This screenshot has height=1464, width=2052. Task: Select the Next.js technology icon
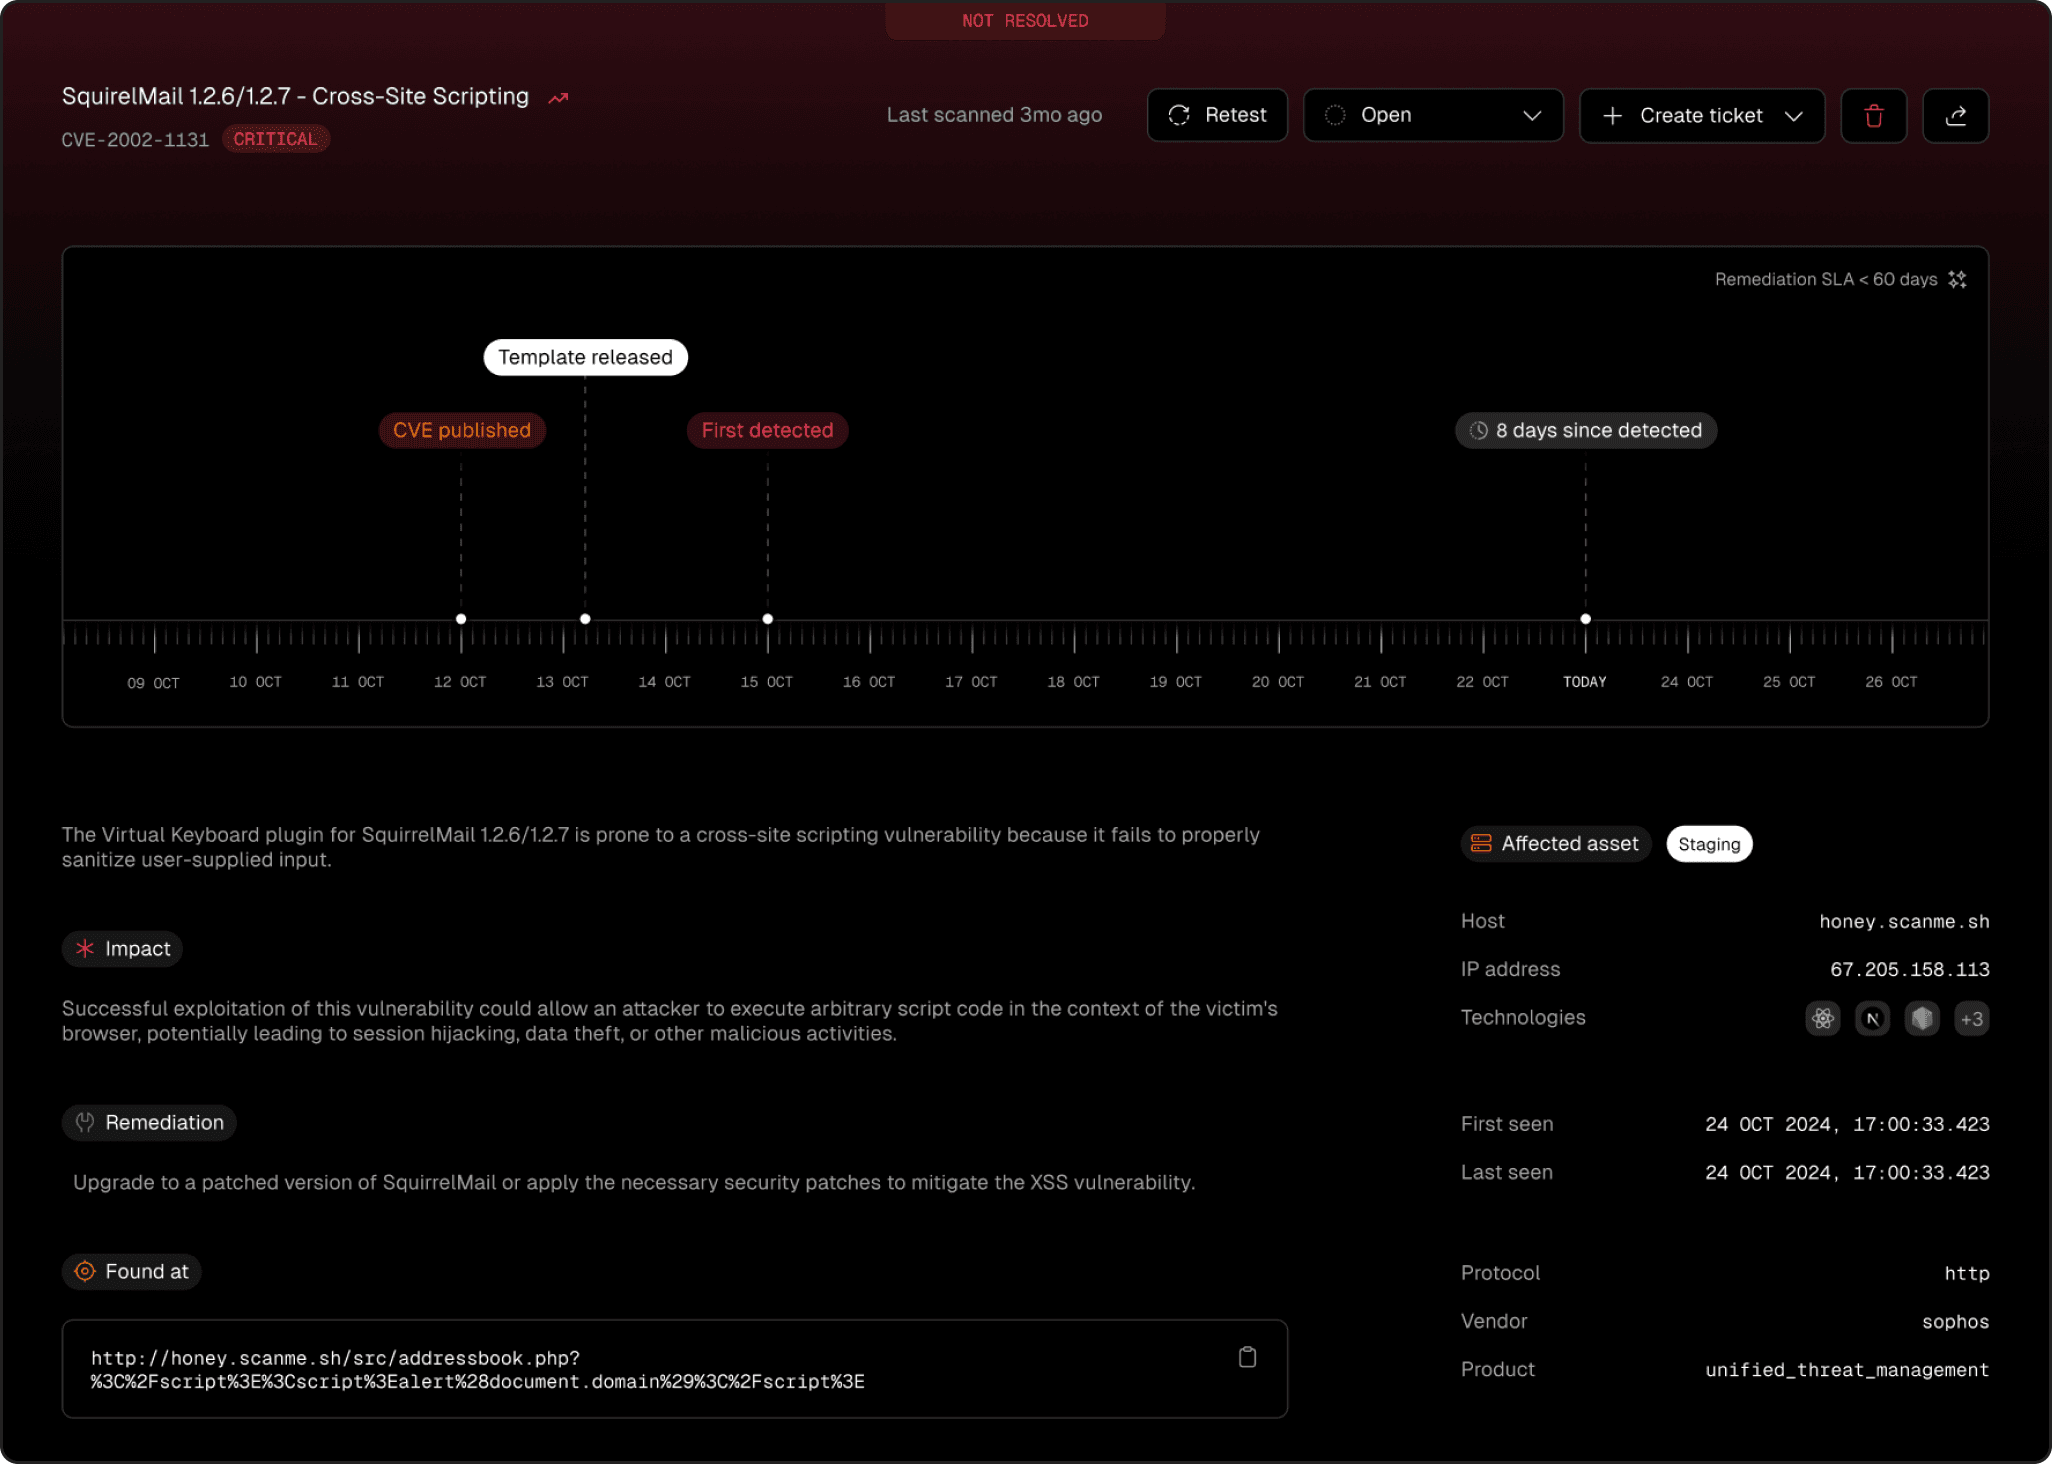[1872, 1018]
